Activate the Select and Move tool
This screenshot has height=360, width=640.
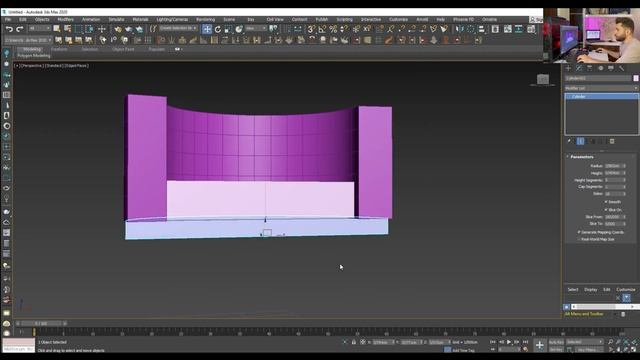207,29
